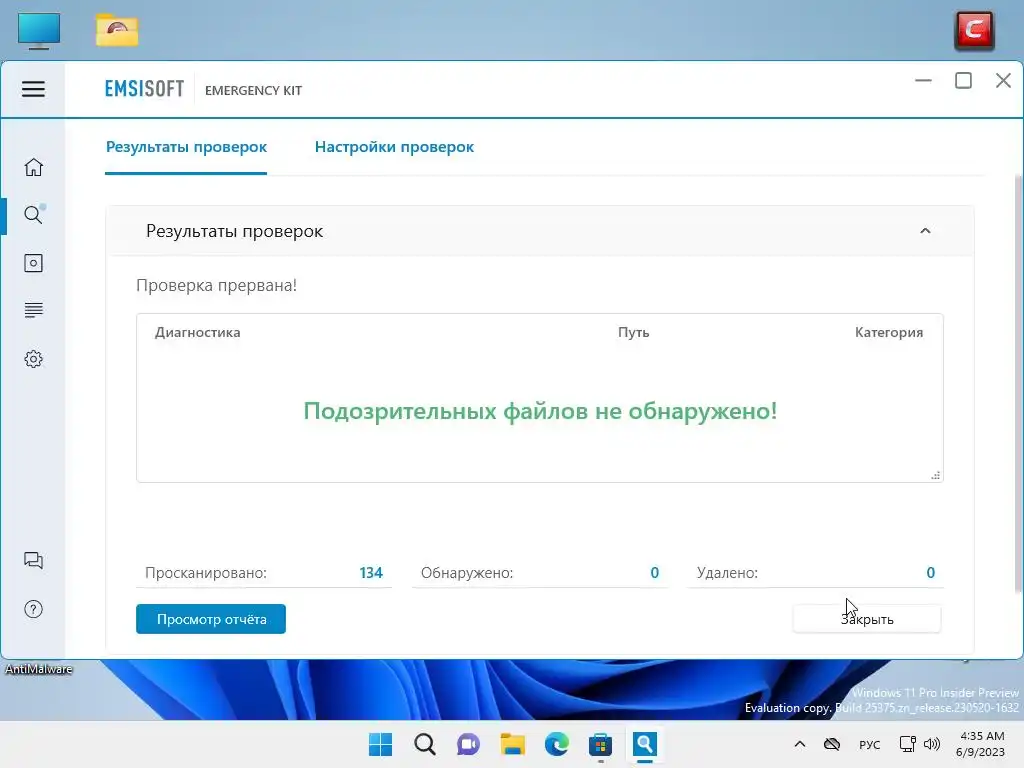Select the This PC desktop icon
Image resolution: width=1024 pixels, height=768 pixels.
(x=39, y=30)
